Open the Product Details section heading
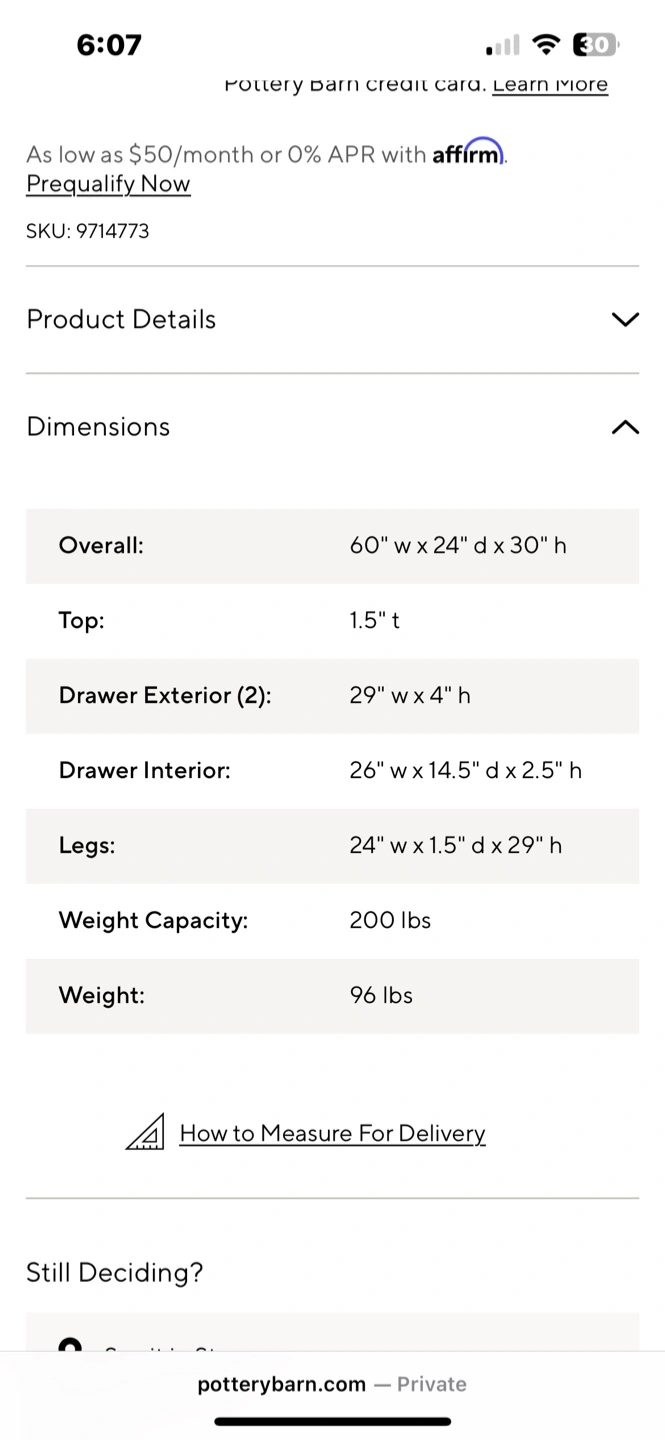Image resolution: width=665 pixels, height=1440 pixels. click(121, 320)
